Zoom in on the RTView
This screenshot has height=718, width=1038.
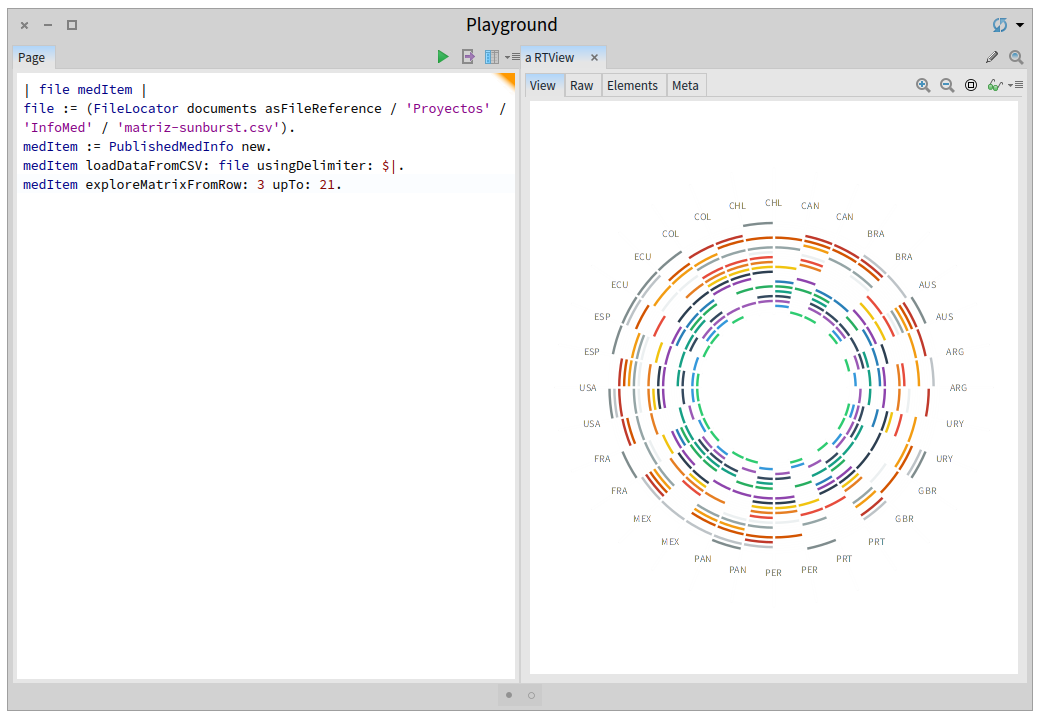pyautogui.click(x=923, y=85)
